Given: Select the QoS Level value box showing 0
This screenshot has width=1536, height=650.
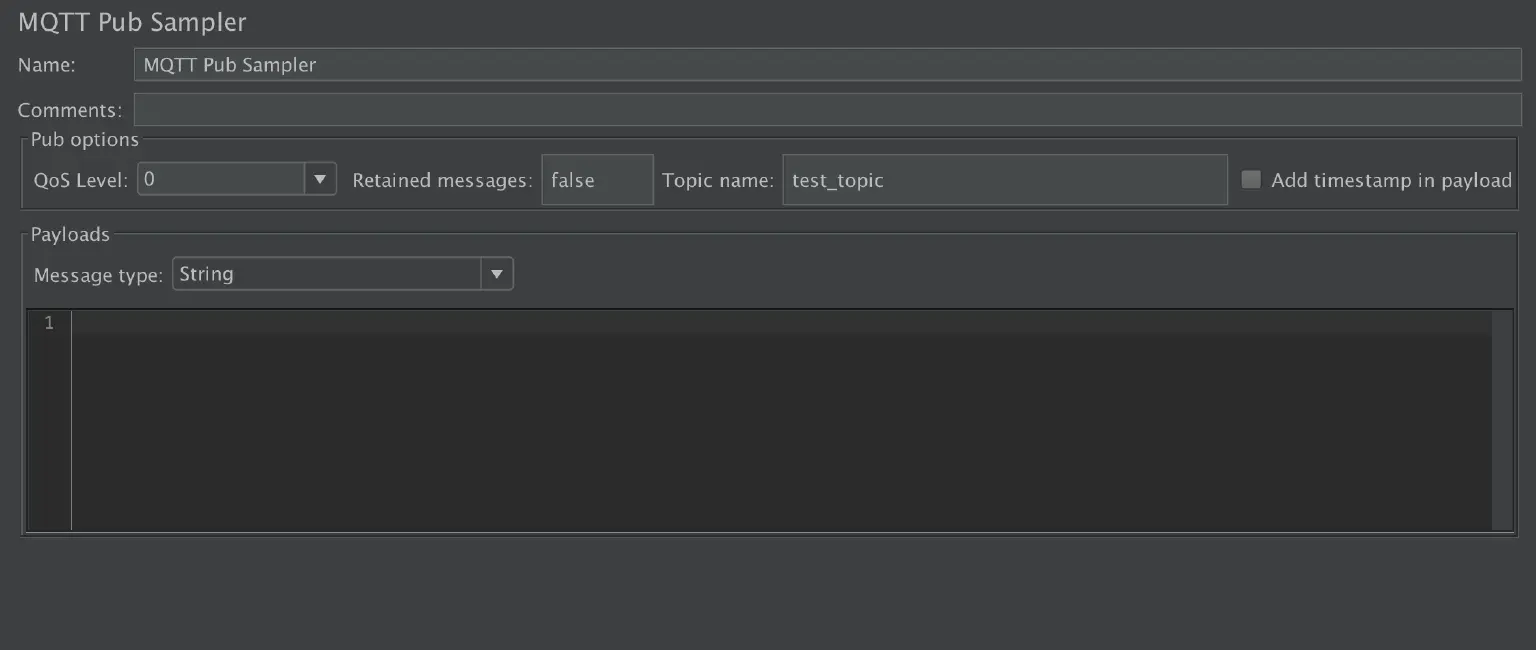Looking at the screenshot, I should 221,180.
